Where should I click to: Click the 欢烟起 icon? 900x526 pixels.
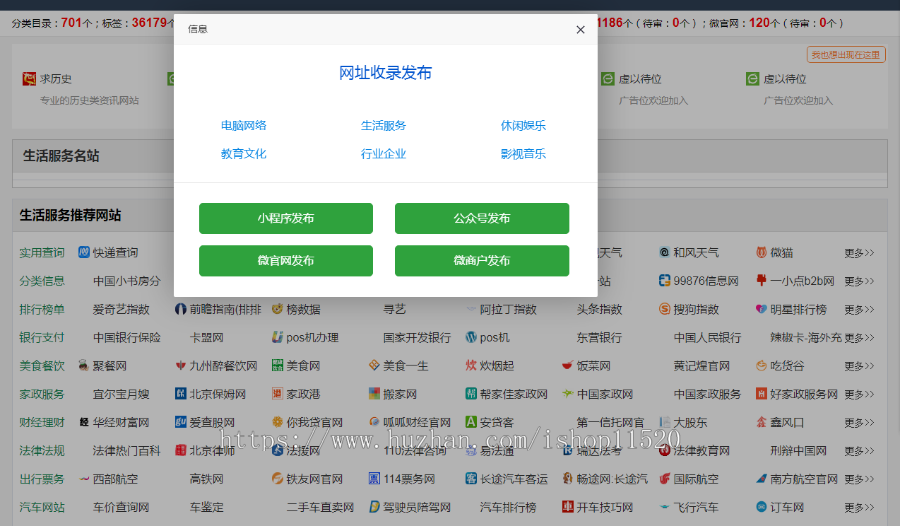471,365
